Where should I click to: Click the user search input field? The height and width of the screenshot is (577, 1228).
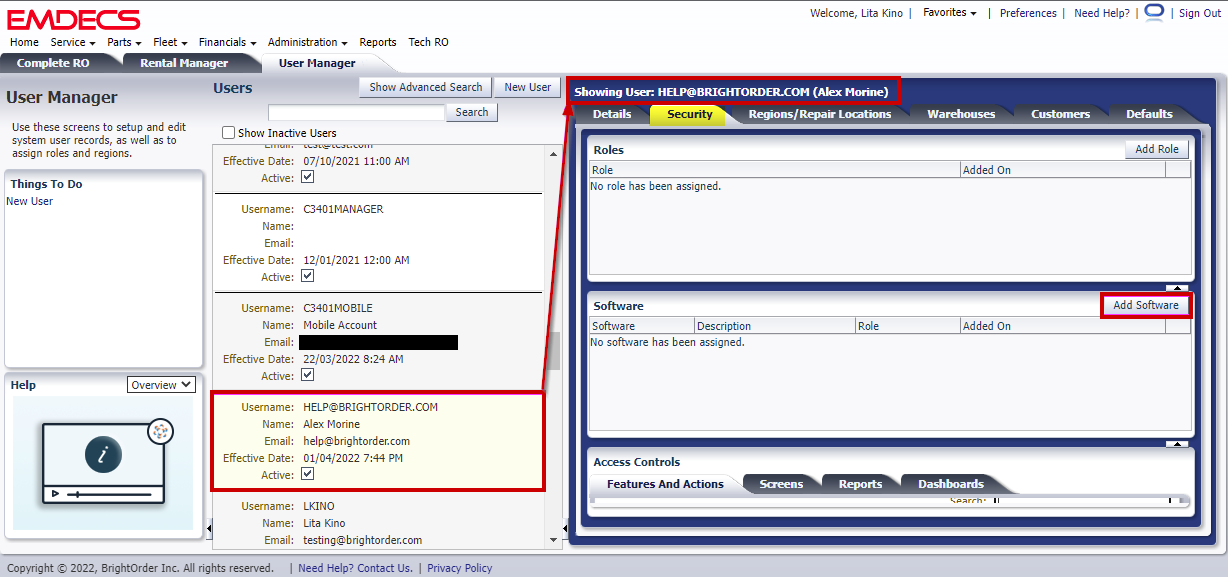(x=356, y=113)
